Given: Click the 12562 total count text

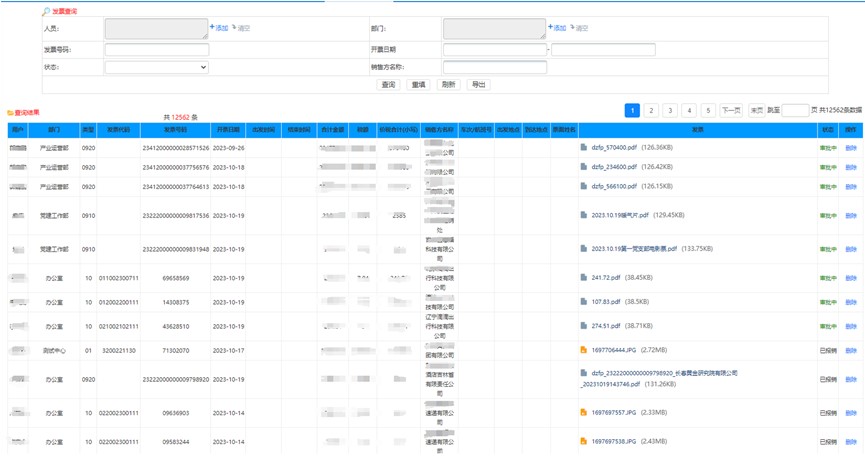Looking at the screenshot, I should (180, 118).
